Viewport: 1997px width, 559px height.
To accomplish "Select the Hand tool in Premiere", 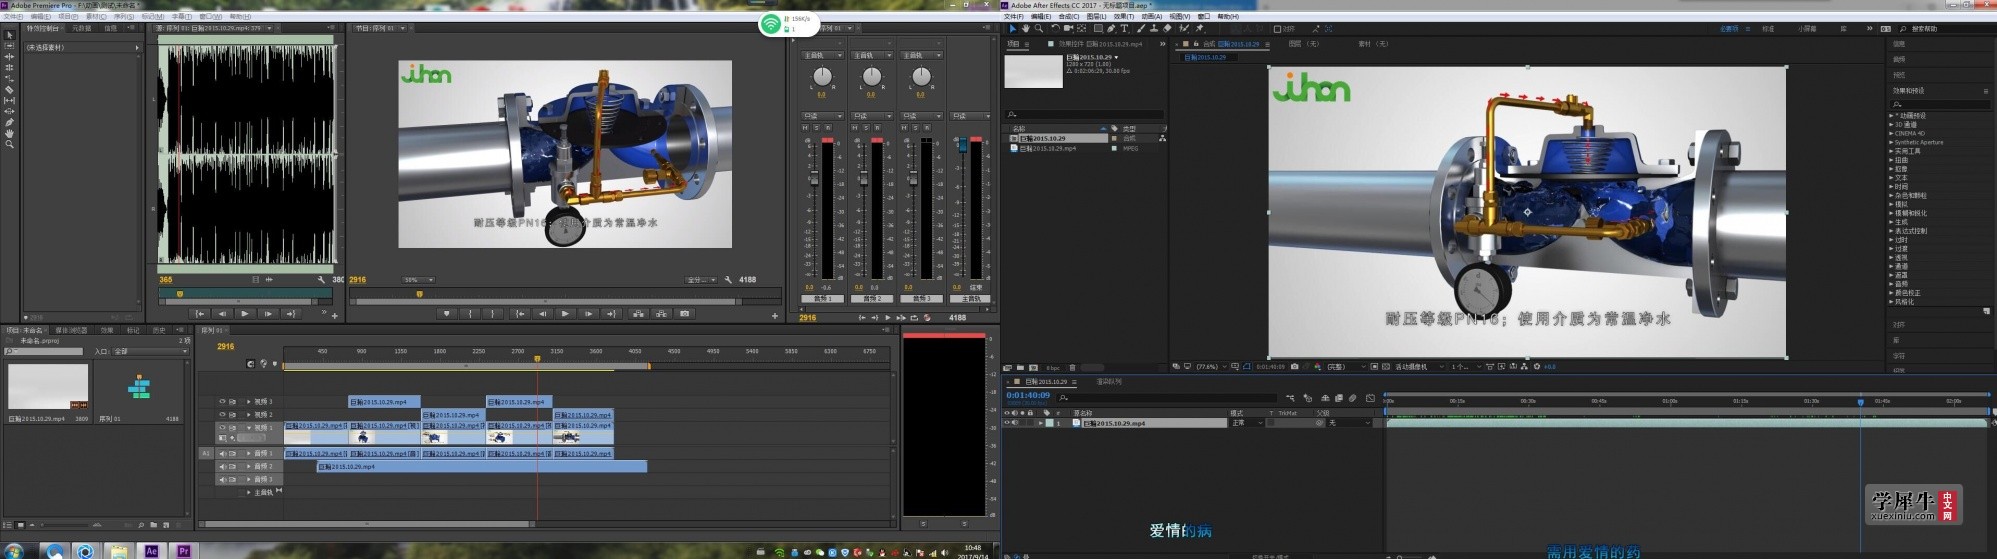I will tap(10, 133).
